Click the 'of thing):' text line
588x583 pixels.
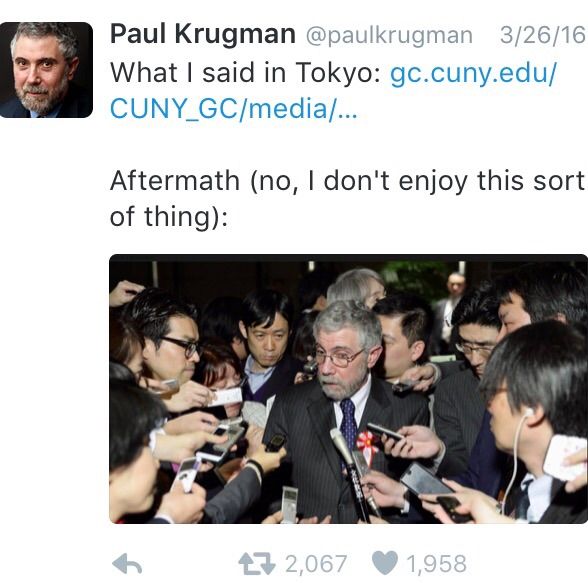(169, 217)
